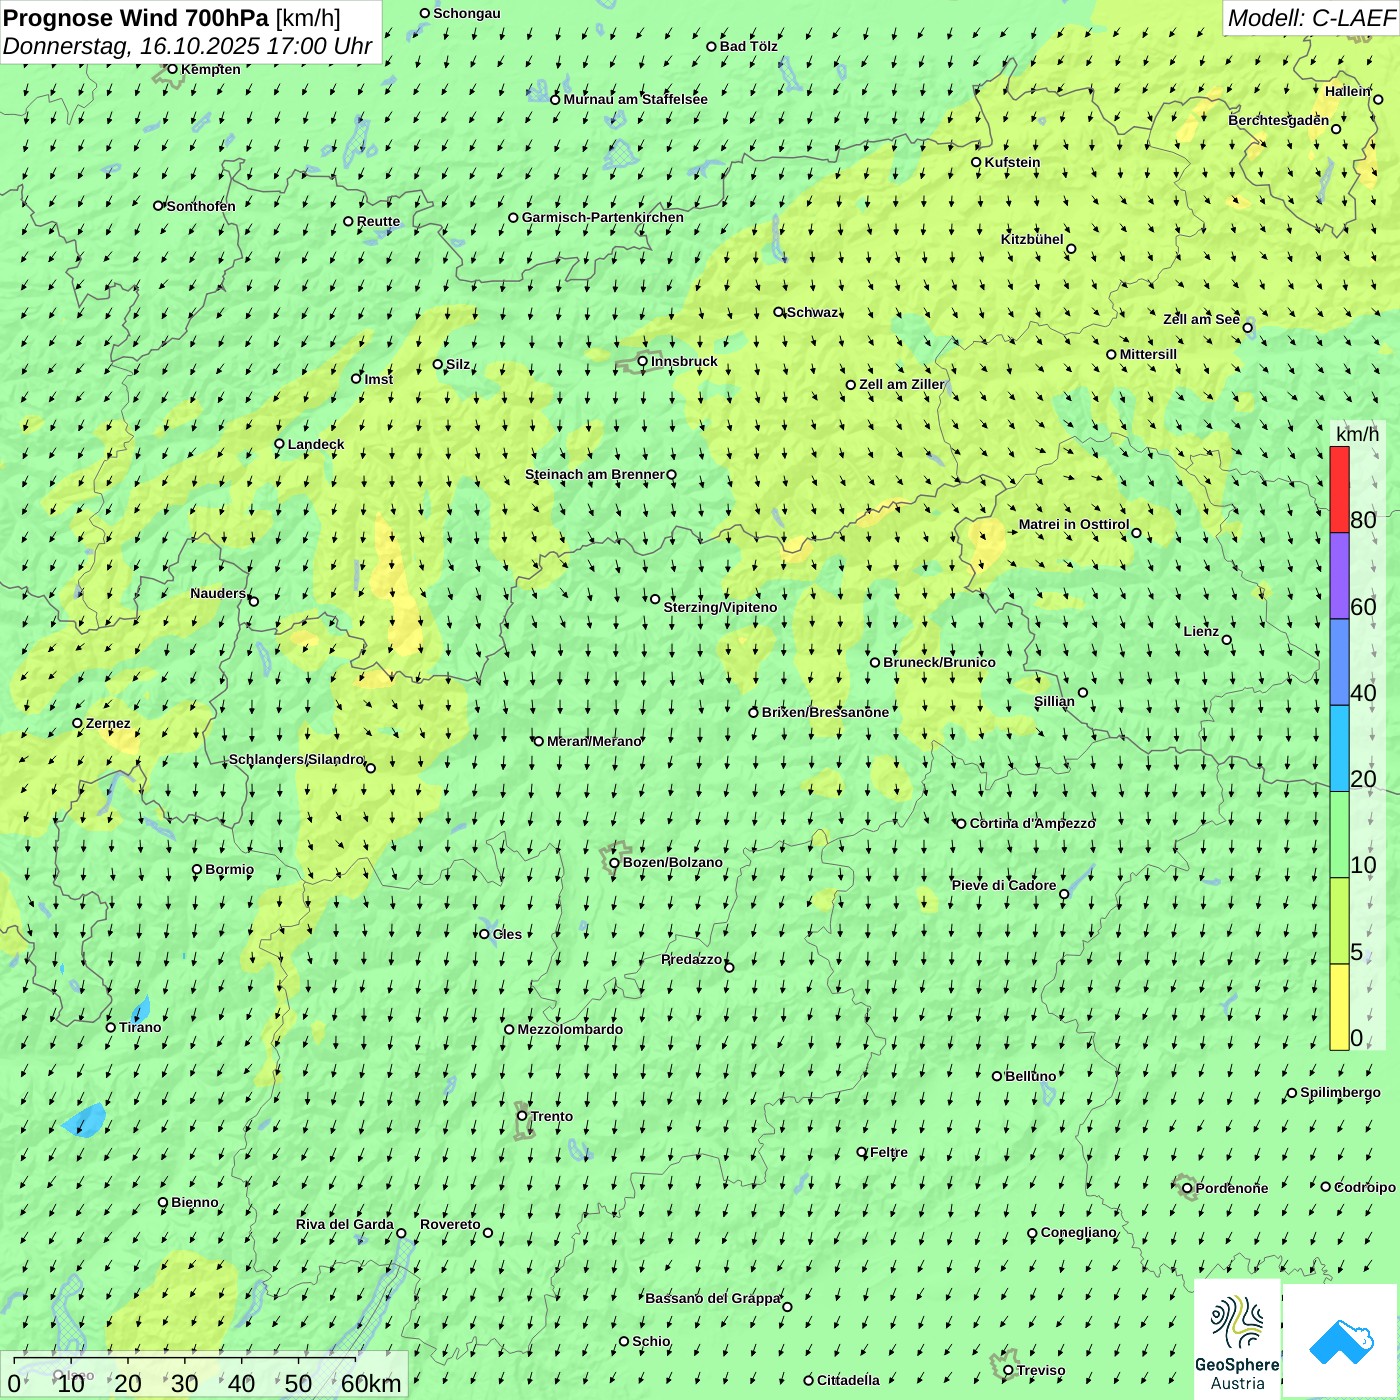Click the purple 60-80 km/h legend color
The image size is (1400, 1400).
coord(1339,576)
